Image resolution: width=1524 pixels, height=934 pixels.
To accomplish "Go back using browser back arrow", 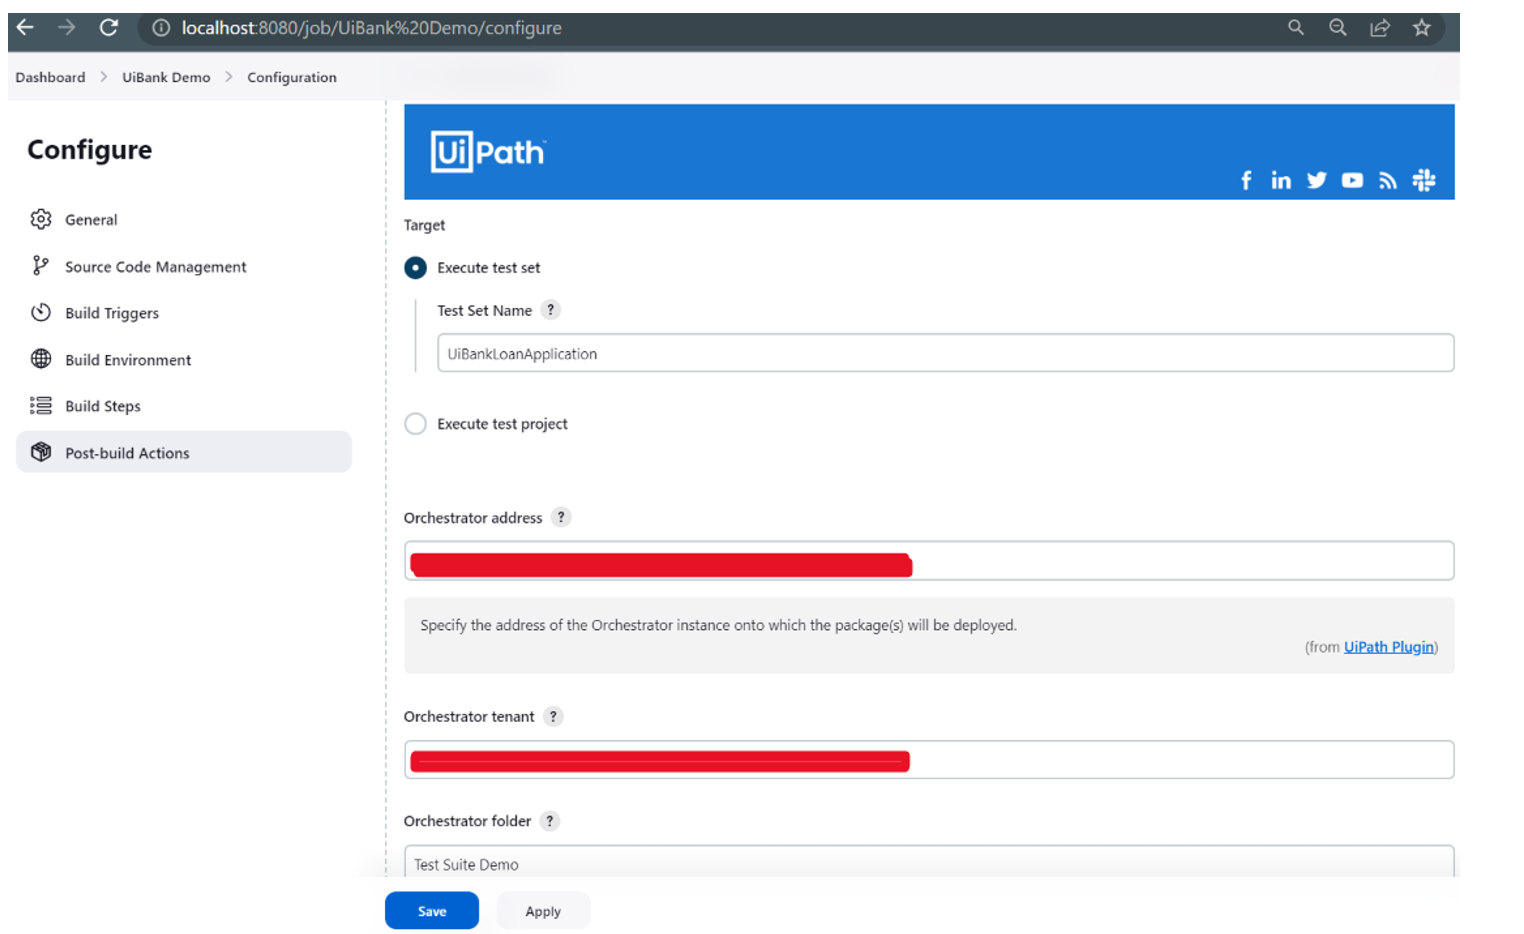I will click(x=26, y=28).
